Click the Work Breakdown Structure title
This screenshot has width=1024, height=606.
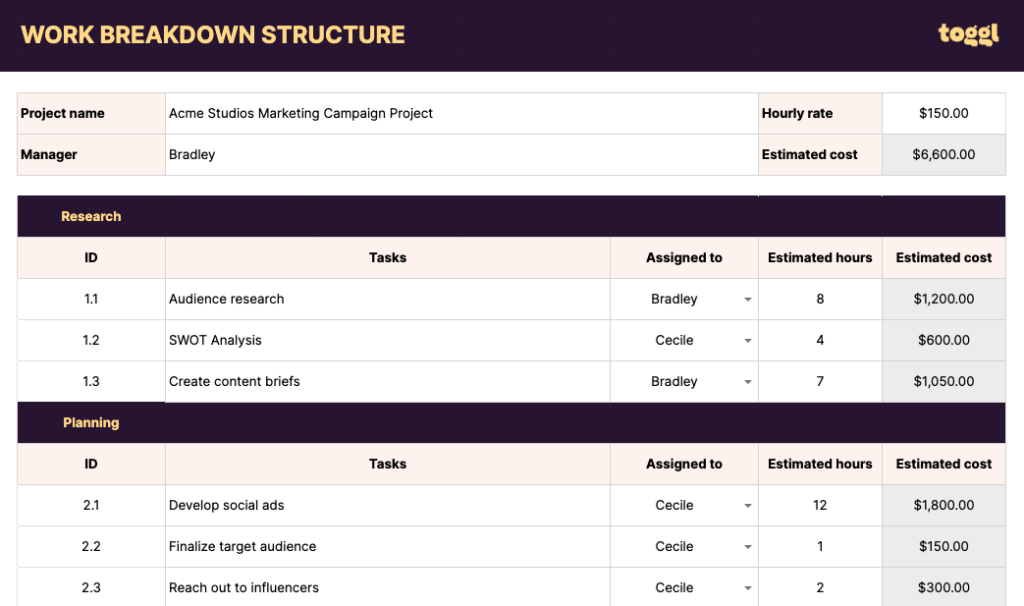(213, 35)
